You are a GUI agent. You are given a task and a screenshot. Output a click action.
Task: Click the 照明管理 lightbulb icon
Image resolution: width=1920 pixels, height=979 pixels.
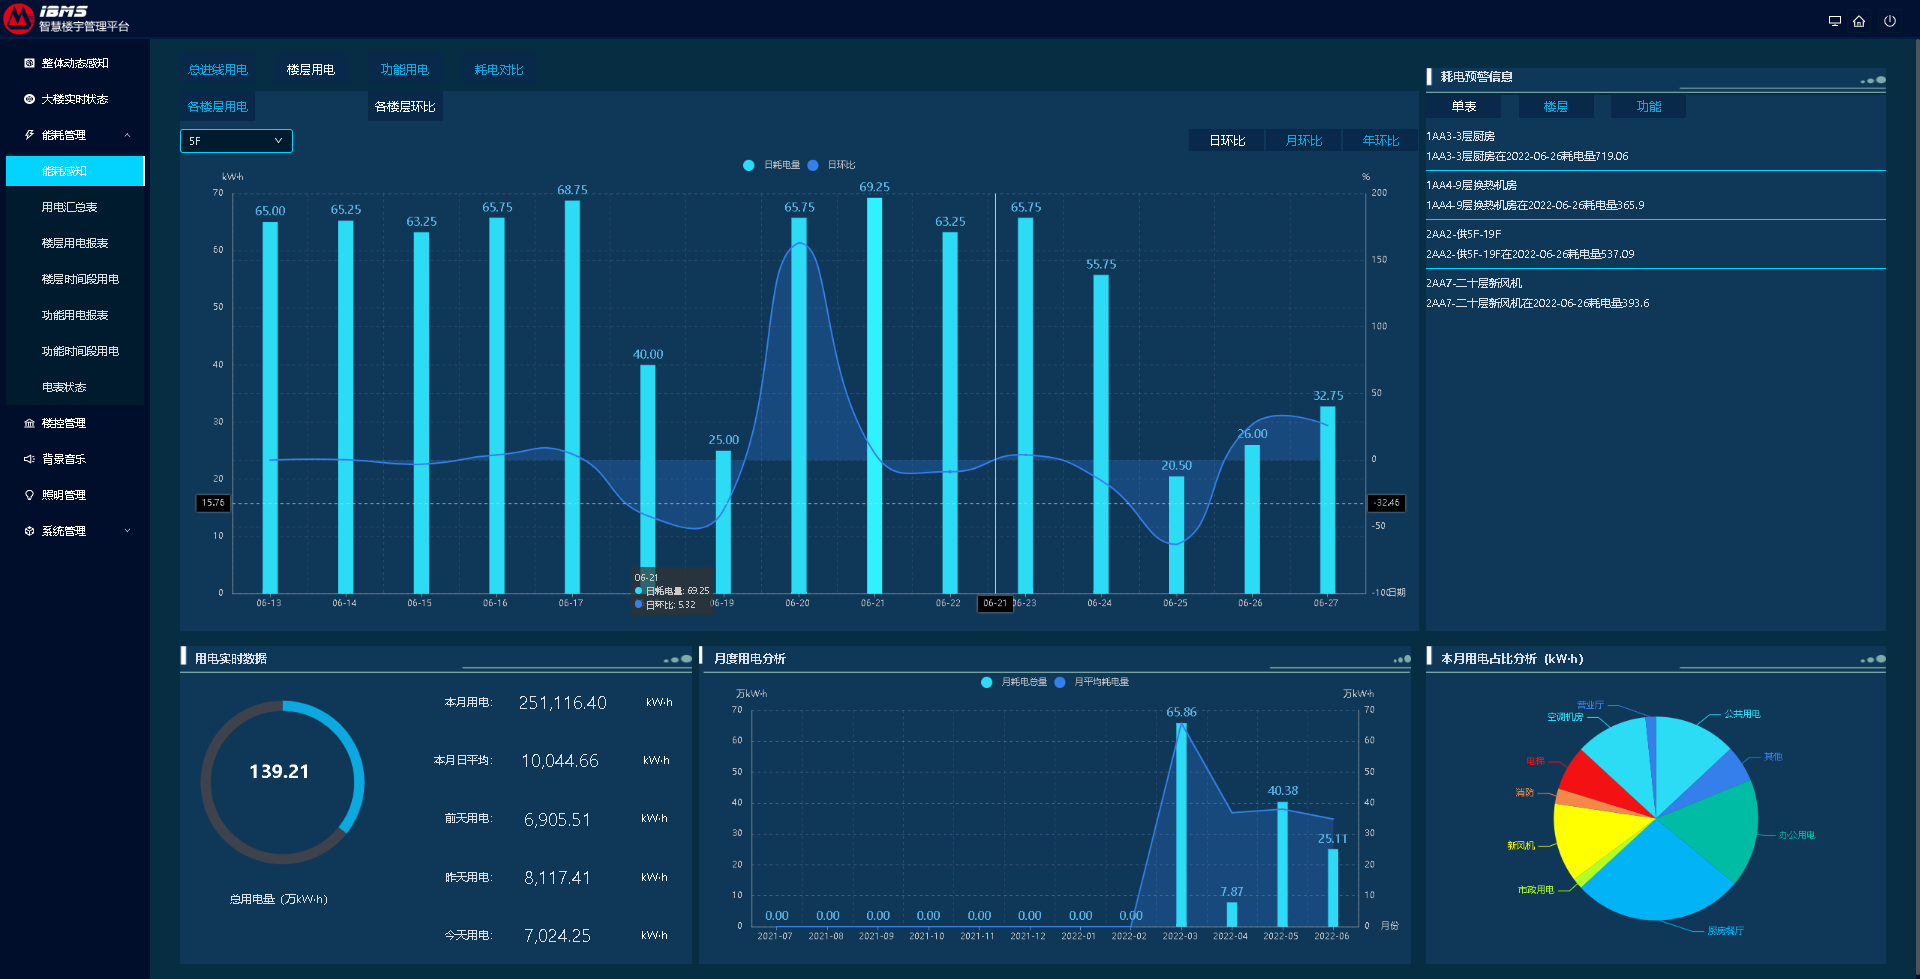pos(29,495)
